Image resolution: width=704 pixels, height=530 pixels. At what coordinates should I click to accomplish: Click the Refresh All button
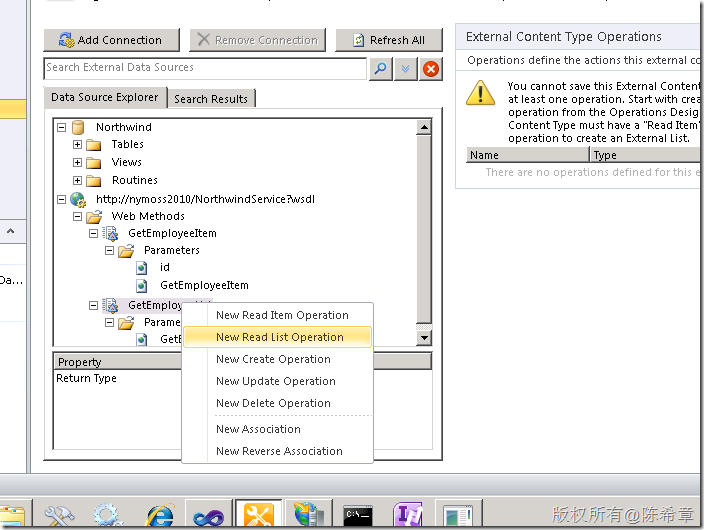coord(389,40)
